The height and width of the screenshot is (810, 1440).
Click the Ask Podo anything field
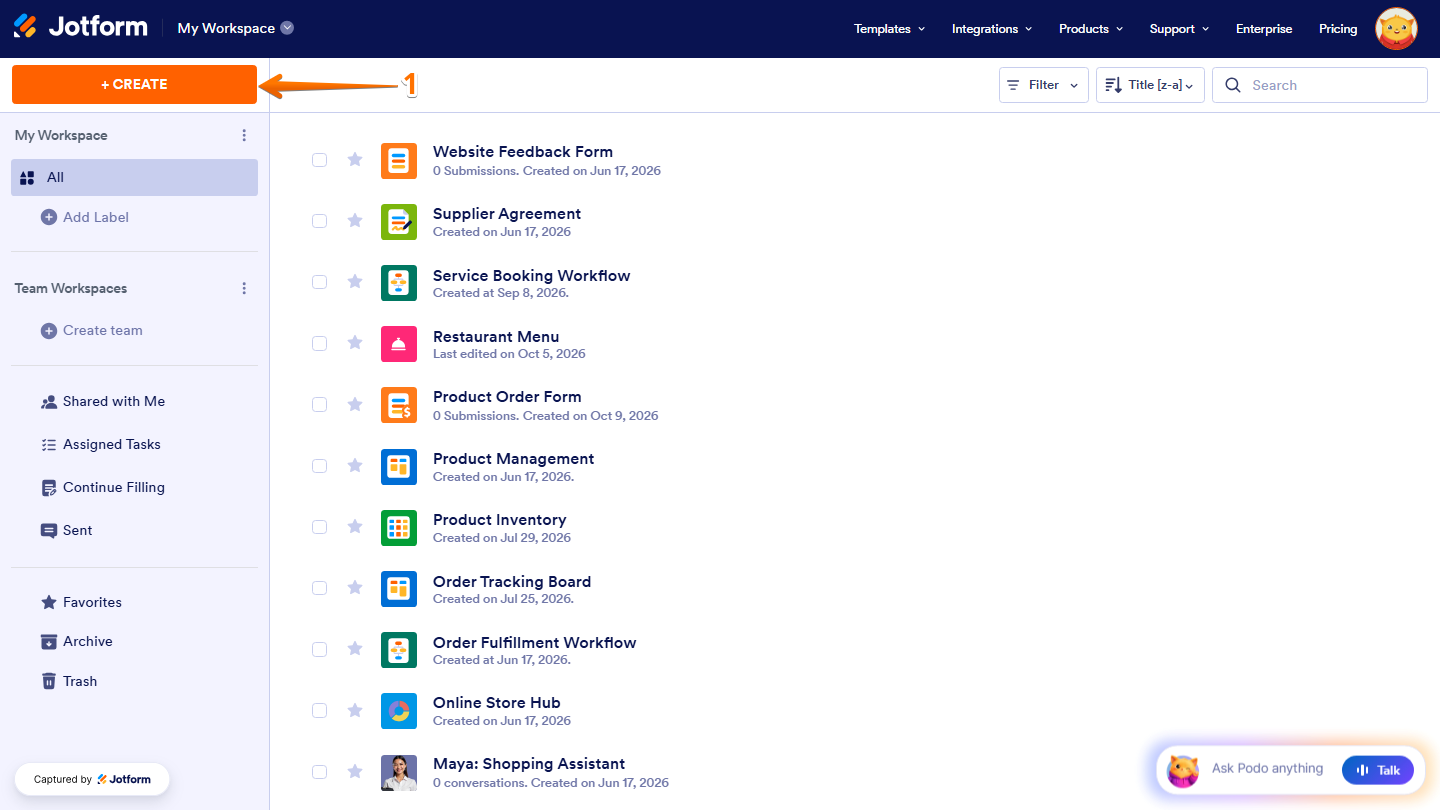click(1267, 769)
